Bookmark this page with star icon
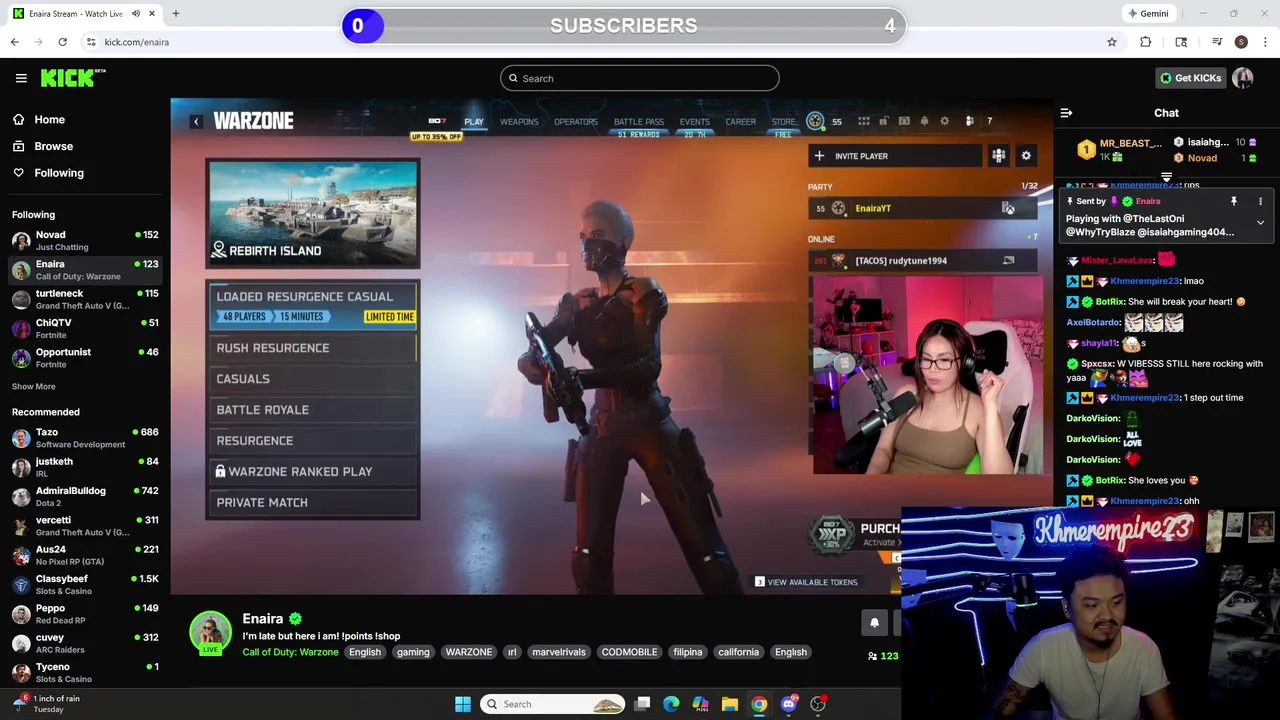The image size is (1280, 720). [1112, 42]
